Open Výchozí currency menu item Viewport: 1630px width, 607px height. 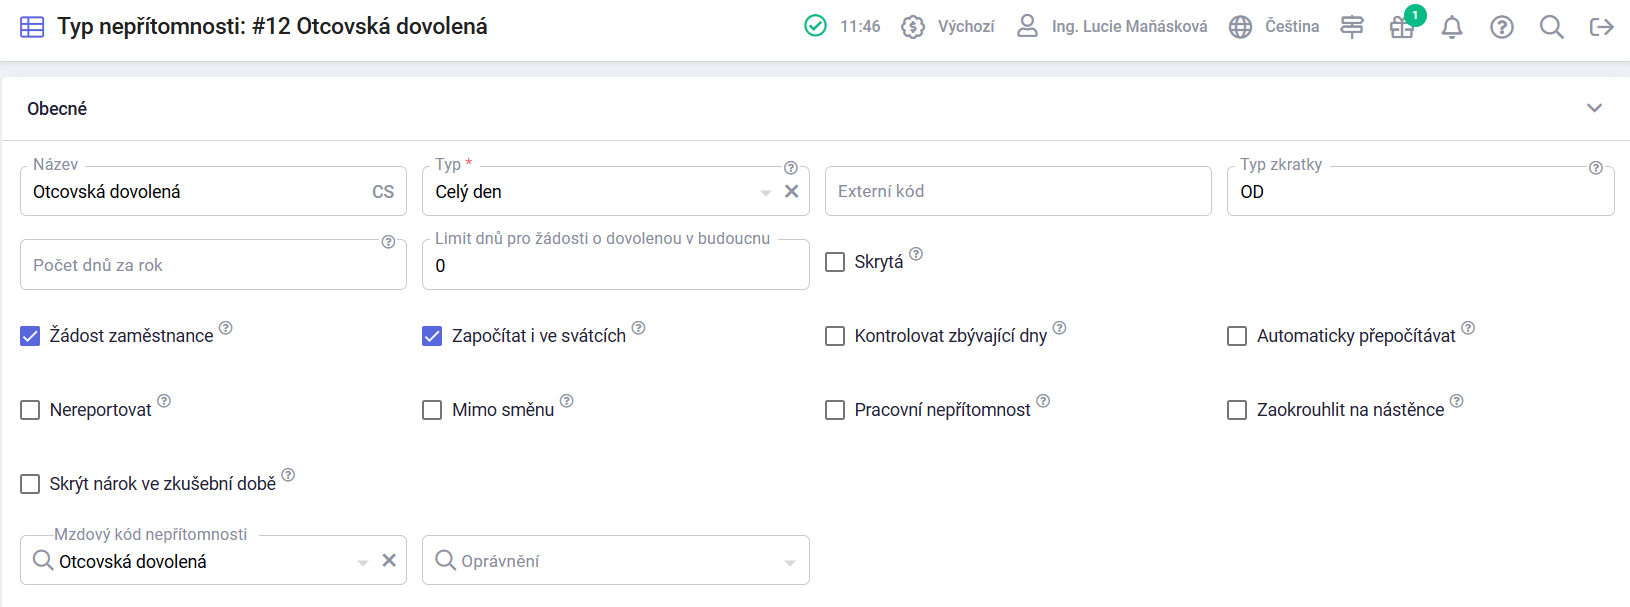point(947,27)
